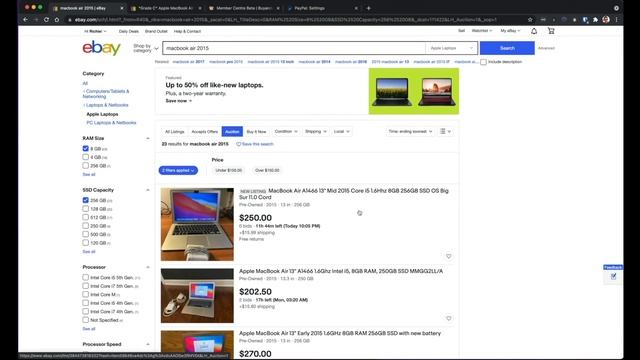
Task: Go back with the browser back arrow
Action: [x=26, y=20]
